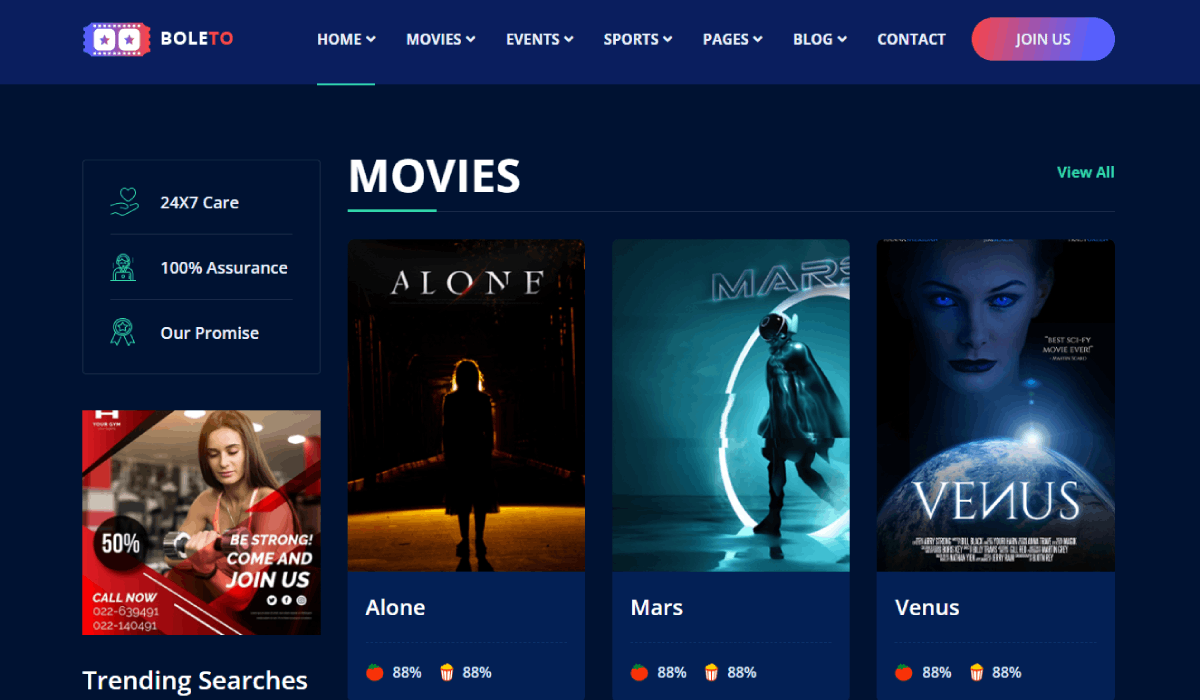1200x700 pixels.
Task: Click the popcorn rating icon under Alone
Action: [x=447, y=672]
